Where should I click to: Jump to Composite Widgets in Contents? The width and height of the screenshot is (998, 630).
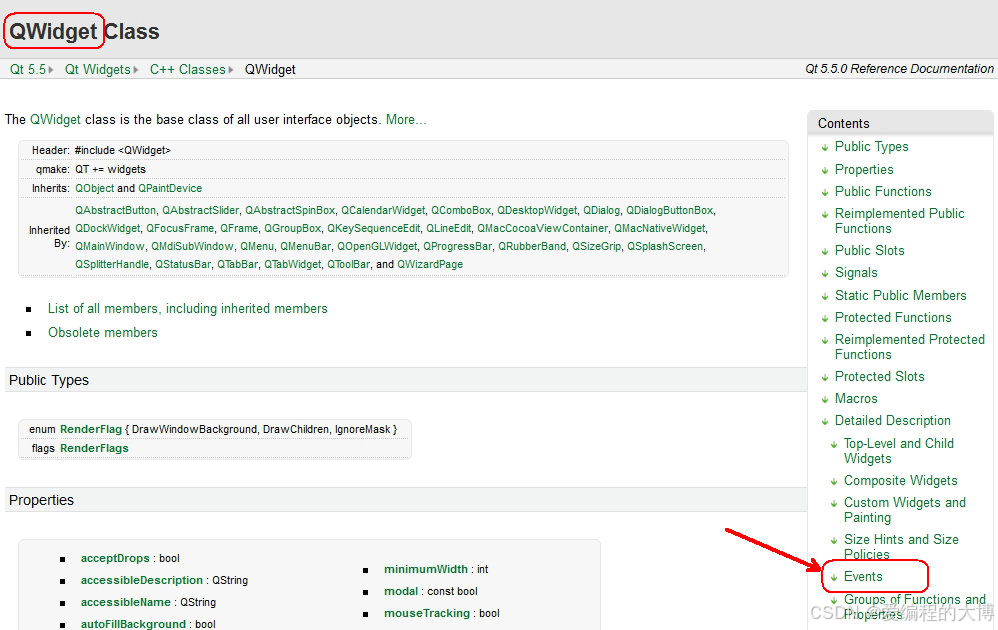coord(901,481)
